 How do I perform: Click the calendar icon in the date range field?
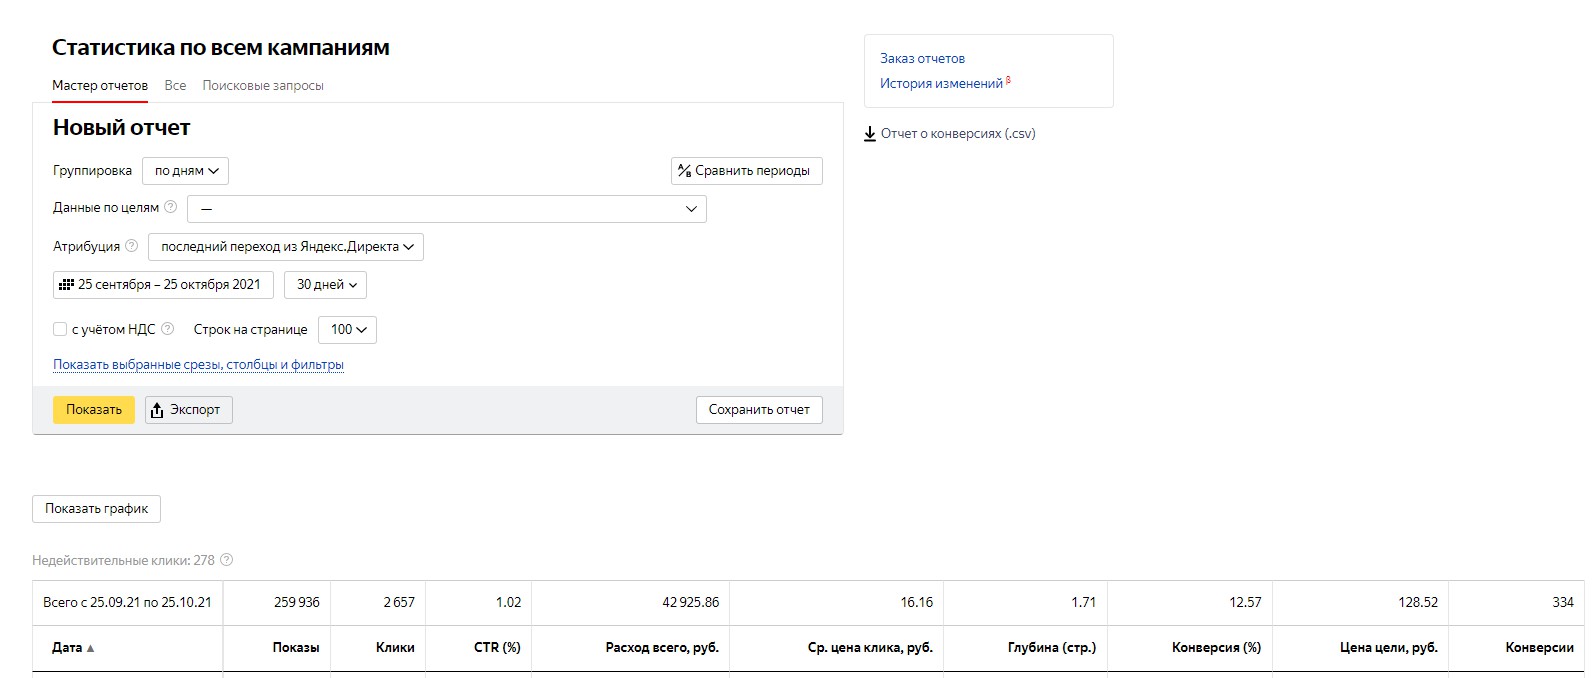pyautogui.click(x=67, y=285)
